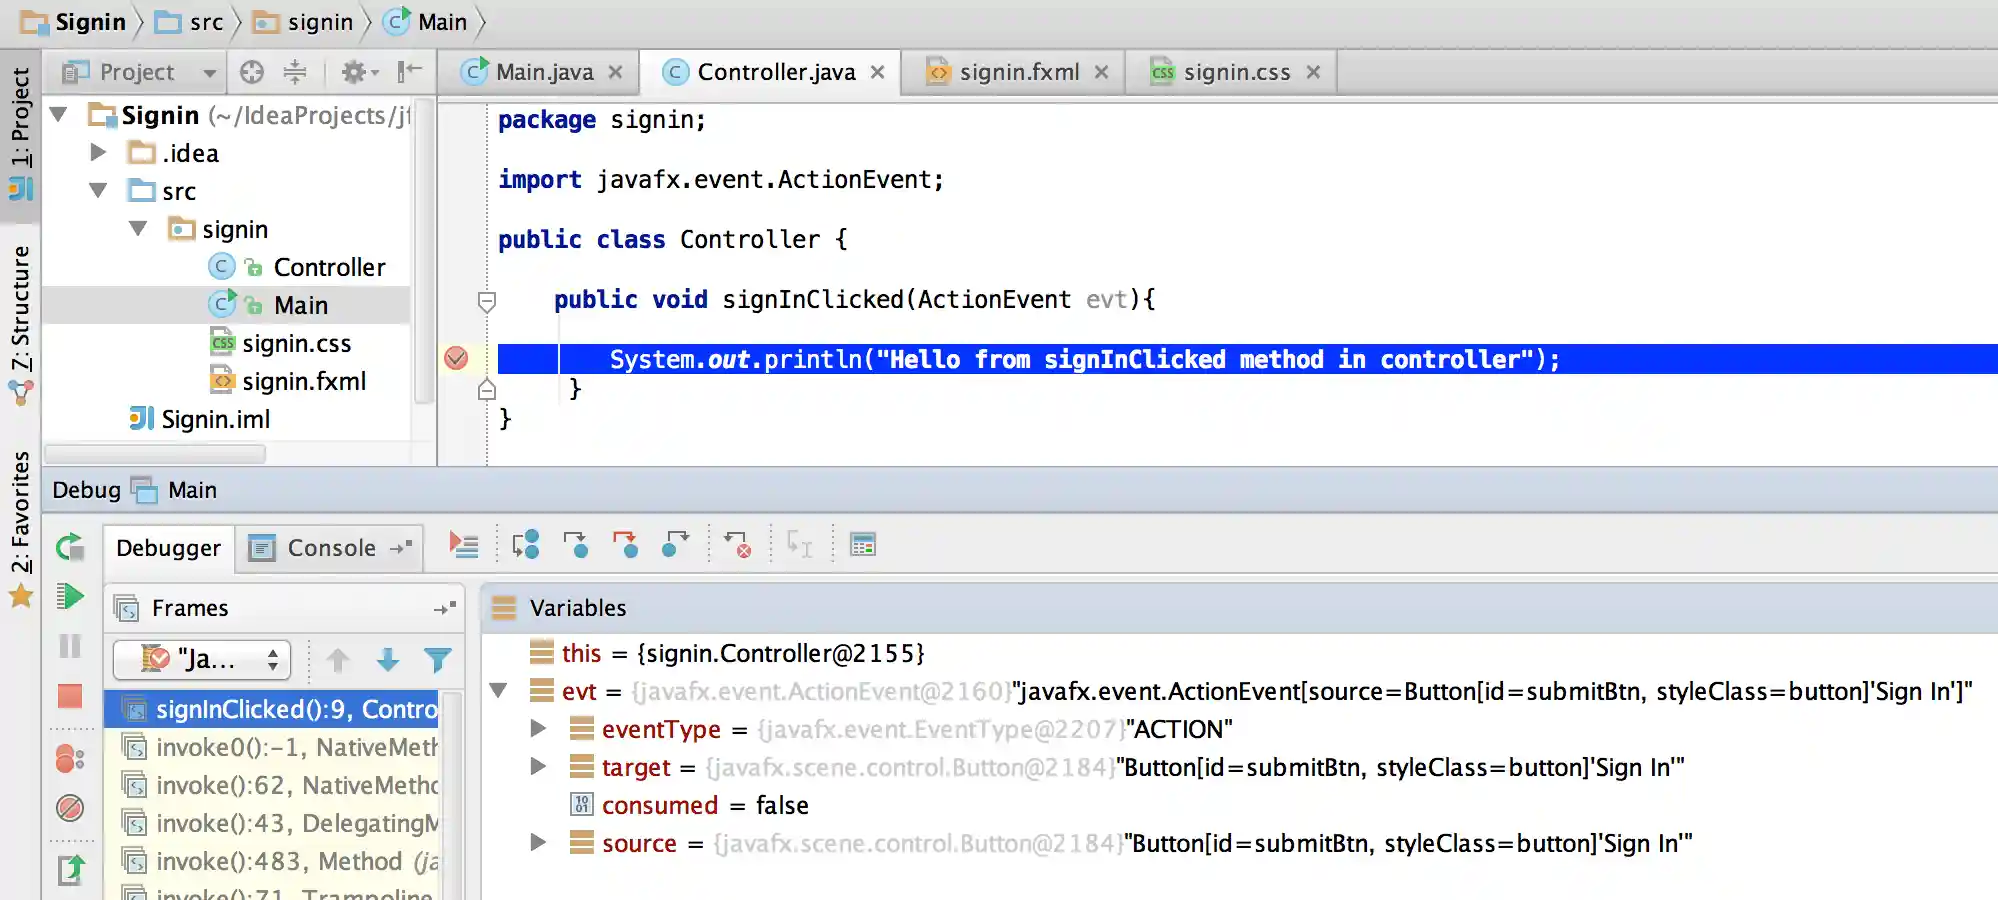
Task: Toggle breakpoint on the println line
Action: [x=456, y=358]
